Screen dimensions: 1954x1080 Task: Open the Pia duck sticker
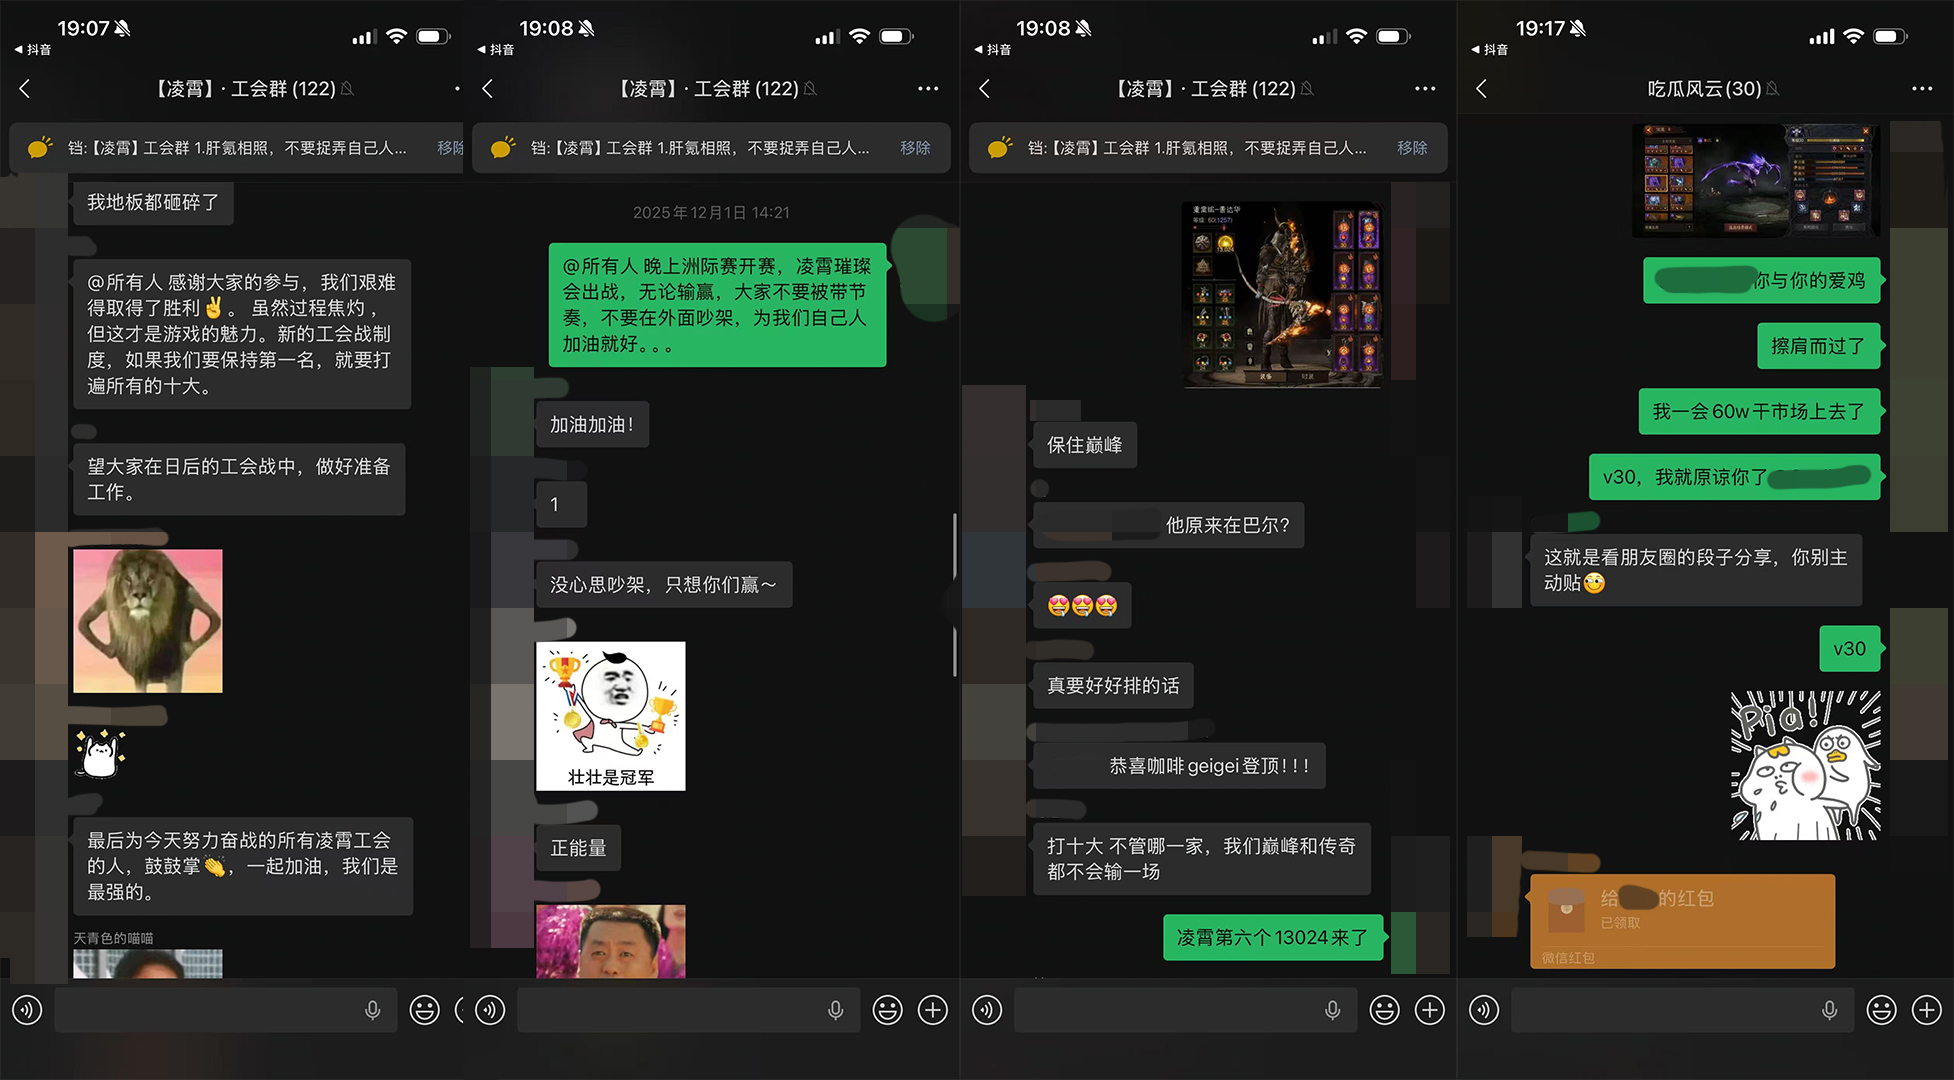[x=1806, y=765]
